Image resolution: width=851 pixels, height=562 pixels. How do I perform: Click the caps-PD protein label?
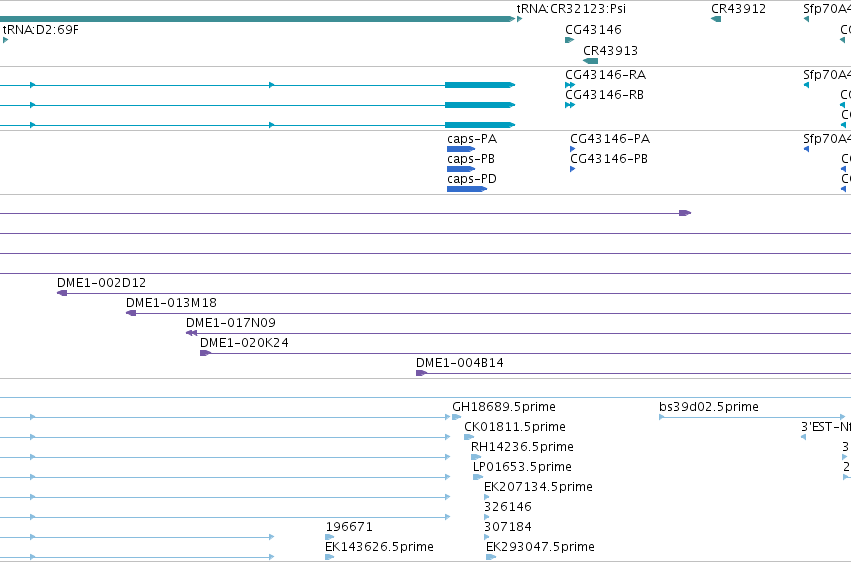click(x=472, y=179)
